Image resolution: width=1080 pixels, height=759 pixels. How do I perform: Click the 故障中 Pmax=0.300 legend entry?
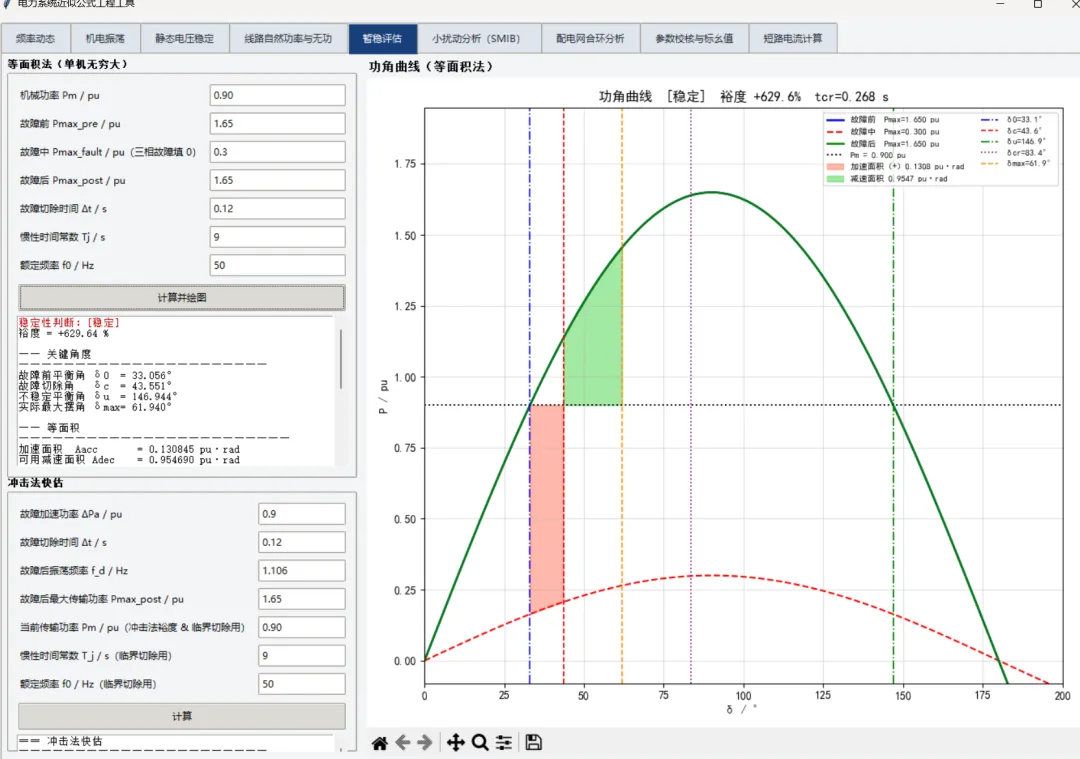883,132
